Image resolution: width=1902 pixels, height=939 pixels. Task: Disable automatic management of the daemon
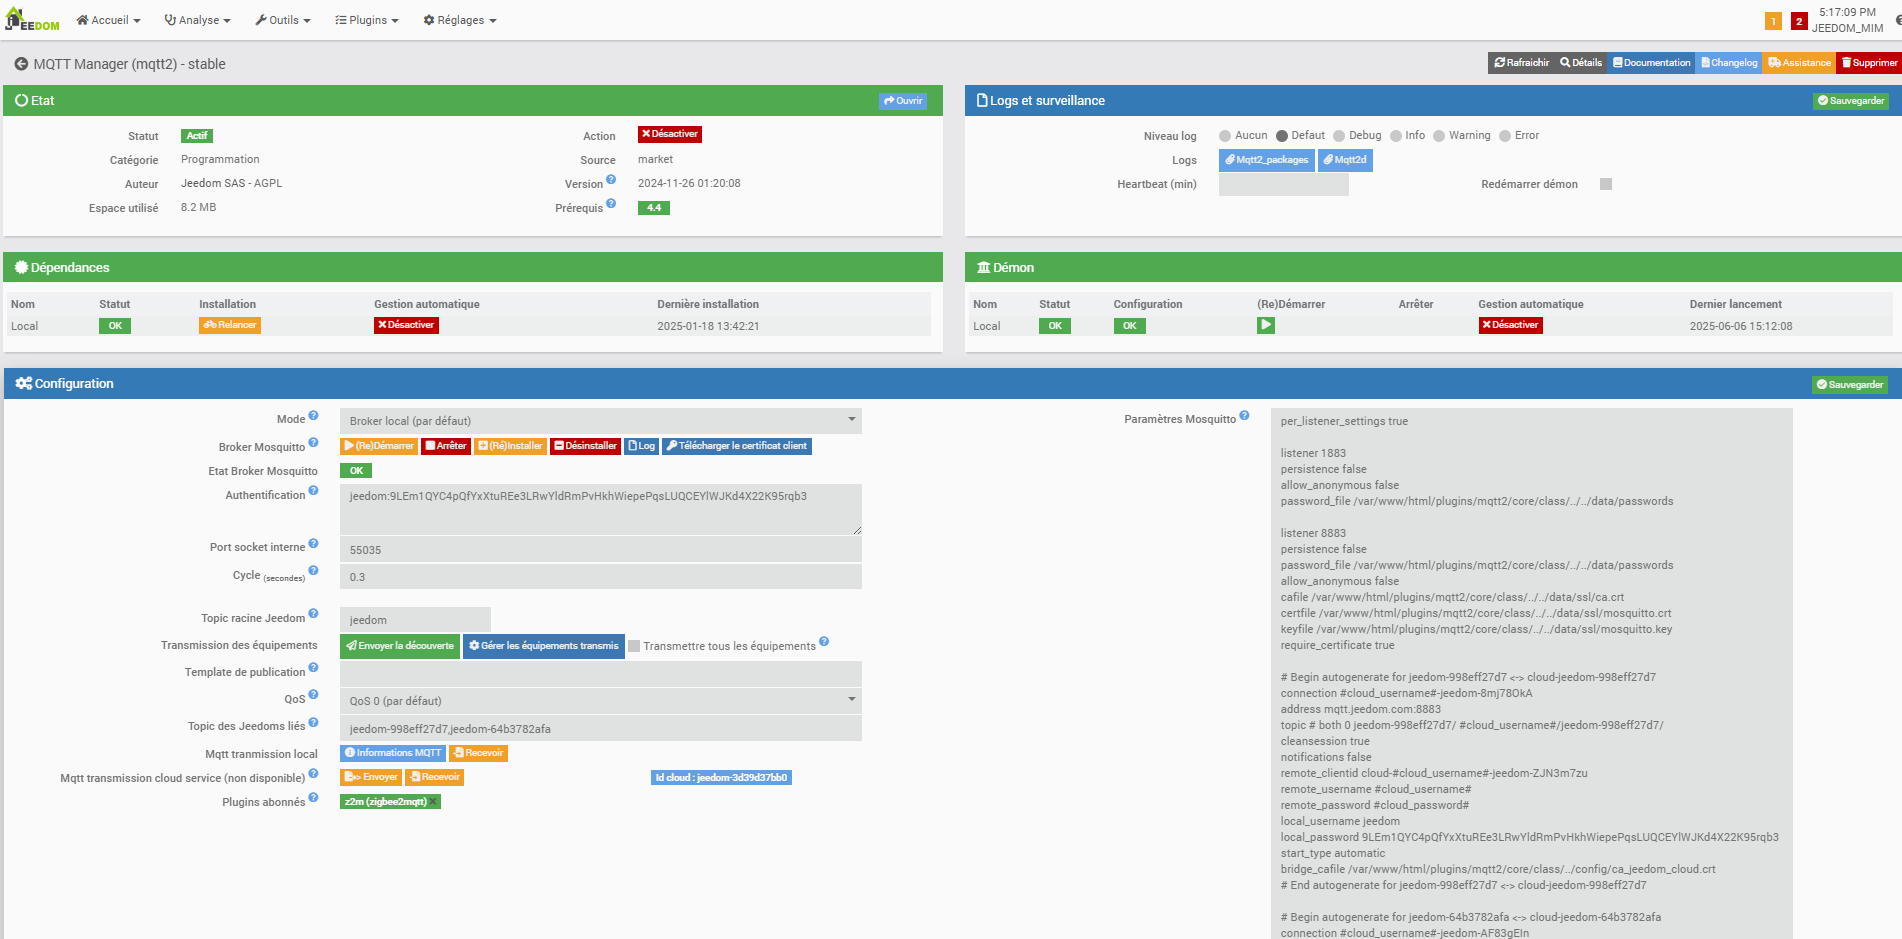click(x=1510, y=325)
